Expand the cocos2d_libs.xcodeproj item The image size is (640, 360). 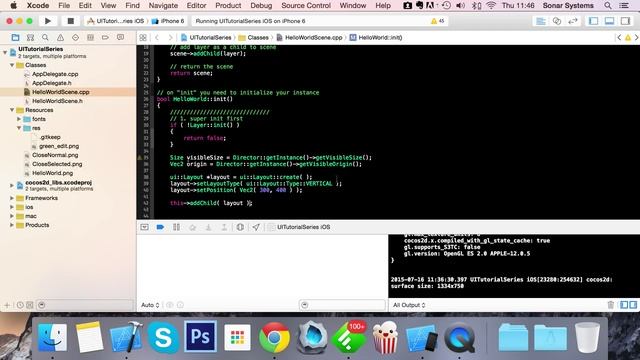click(12, 186)
